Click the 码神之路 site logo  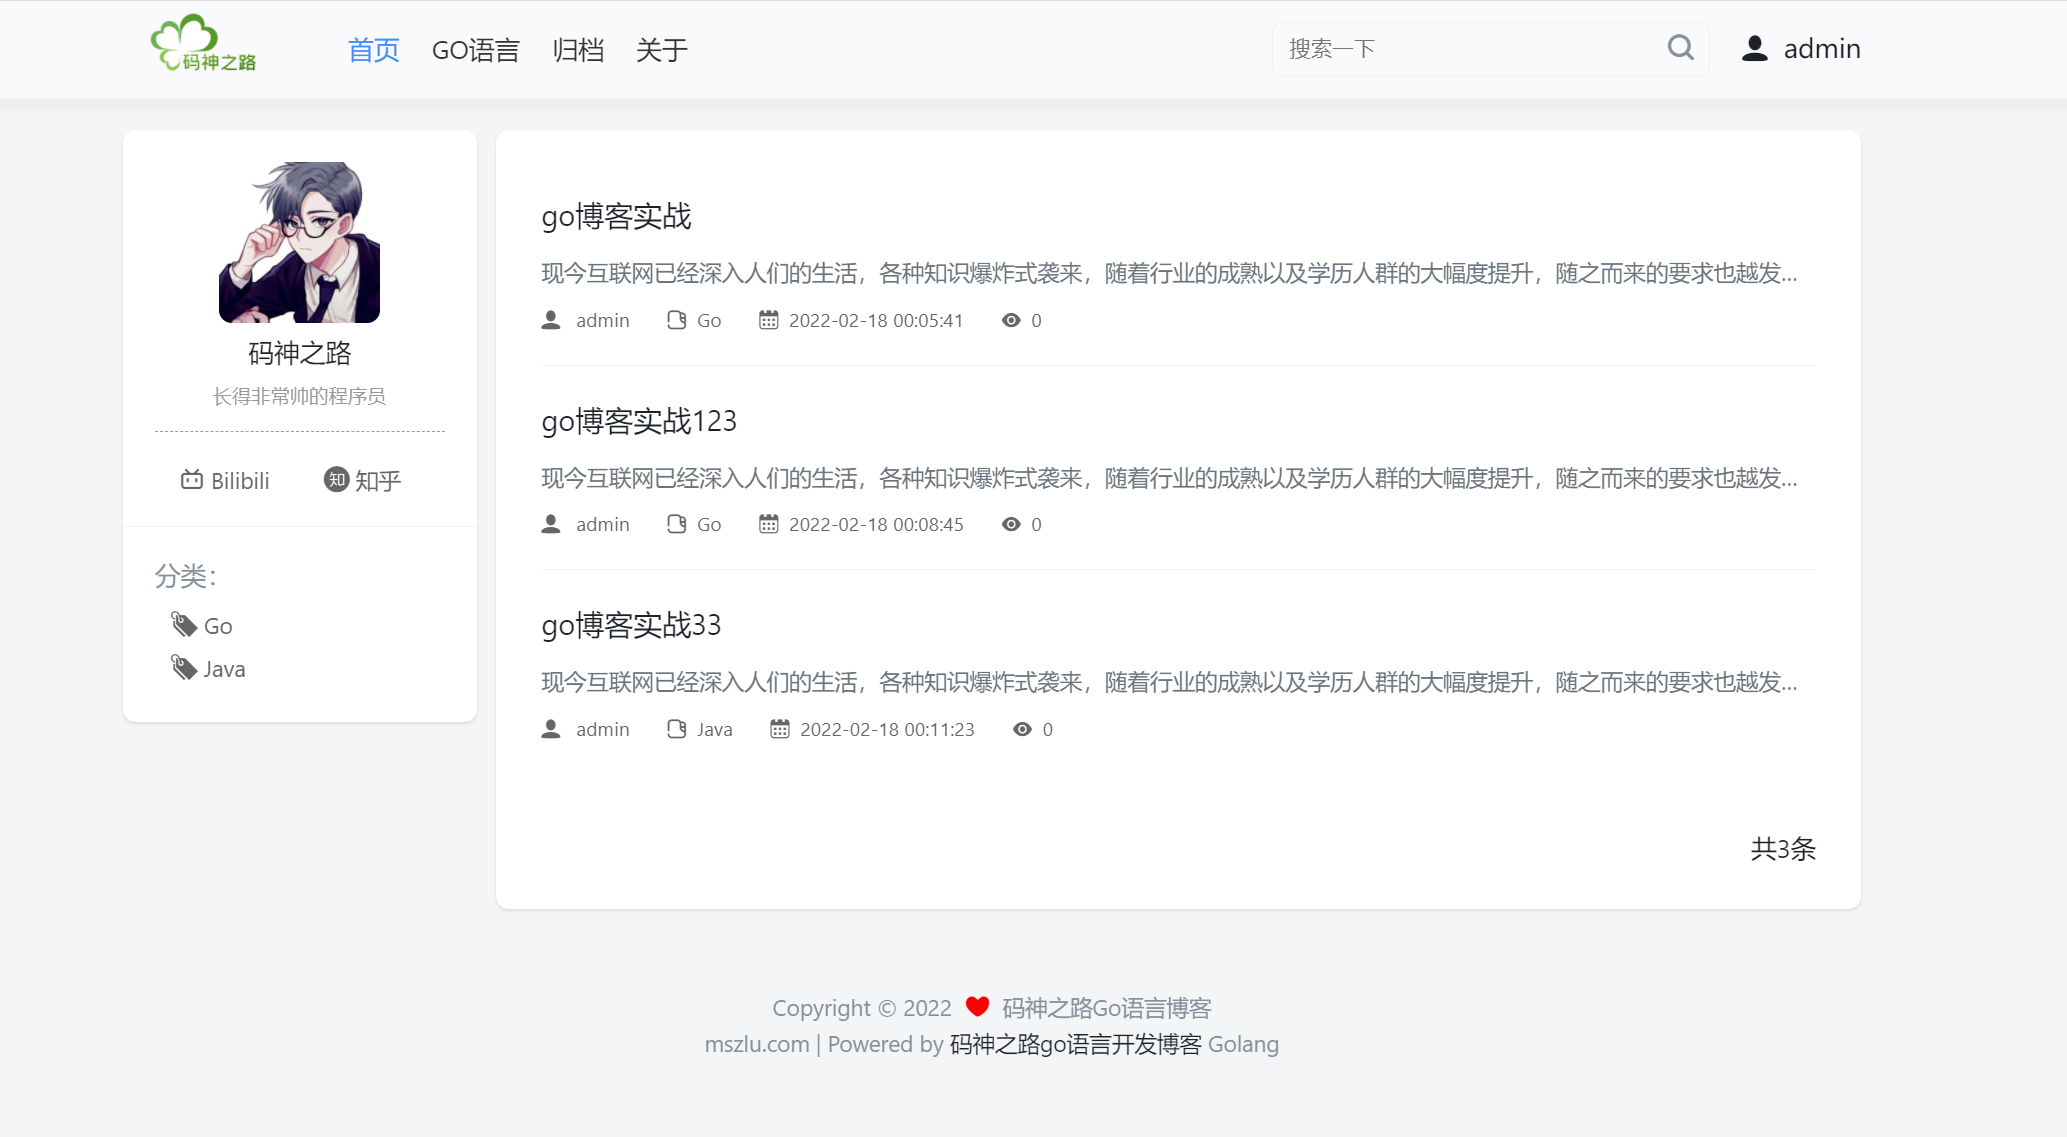click(203, 45)
